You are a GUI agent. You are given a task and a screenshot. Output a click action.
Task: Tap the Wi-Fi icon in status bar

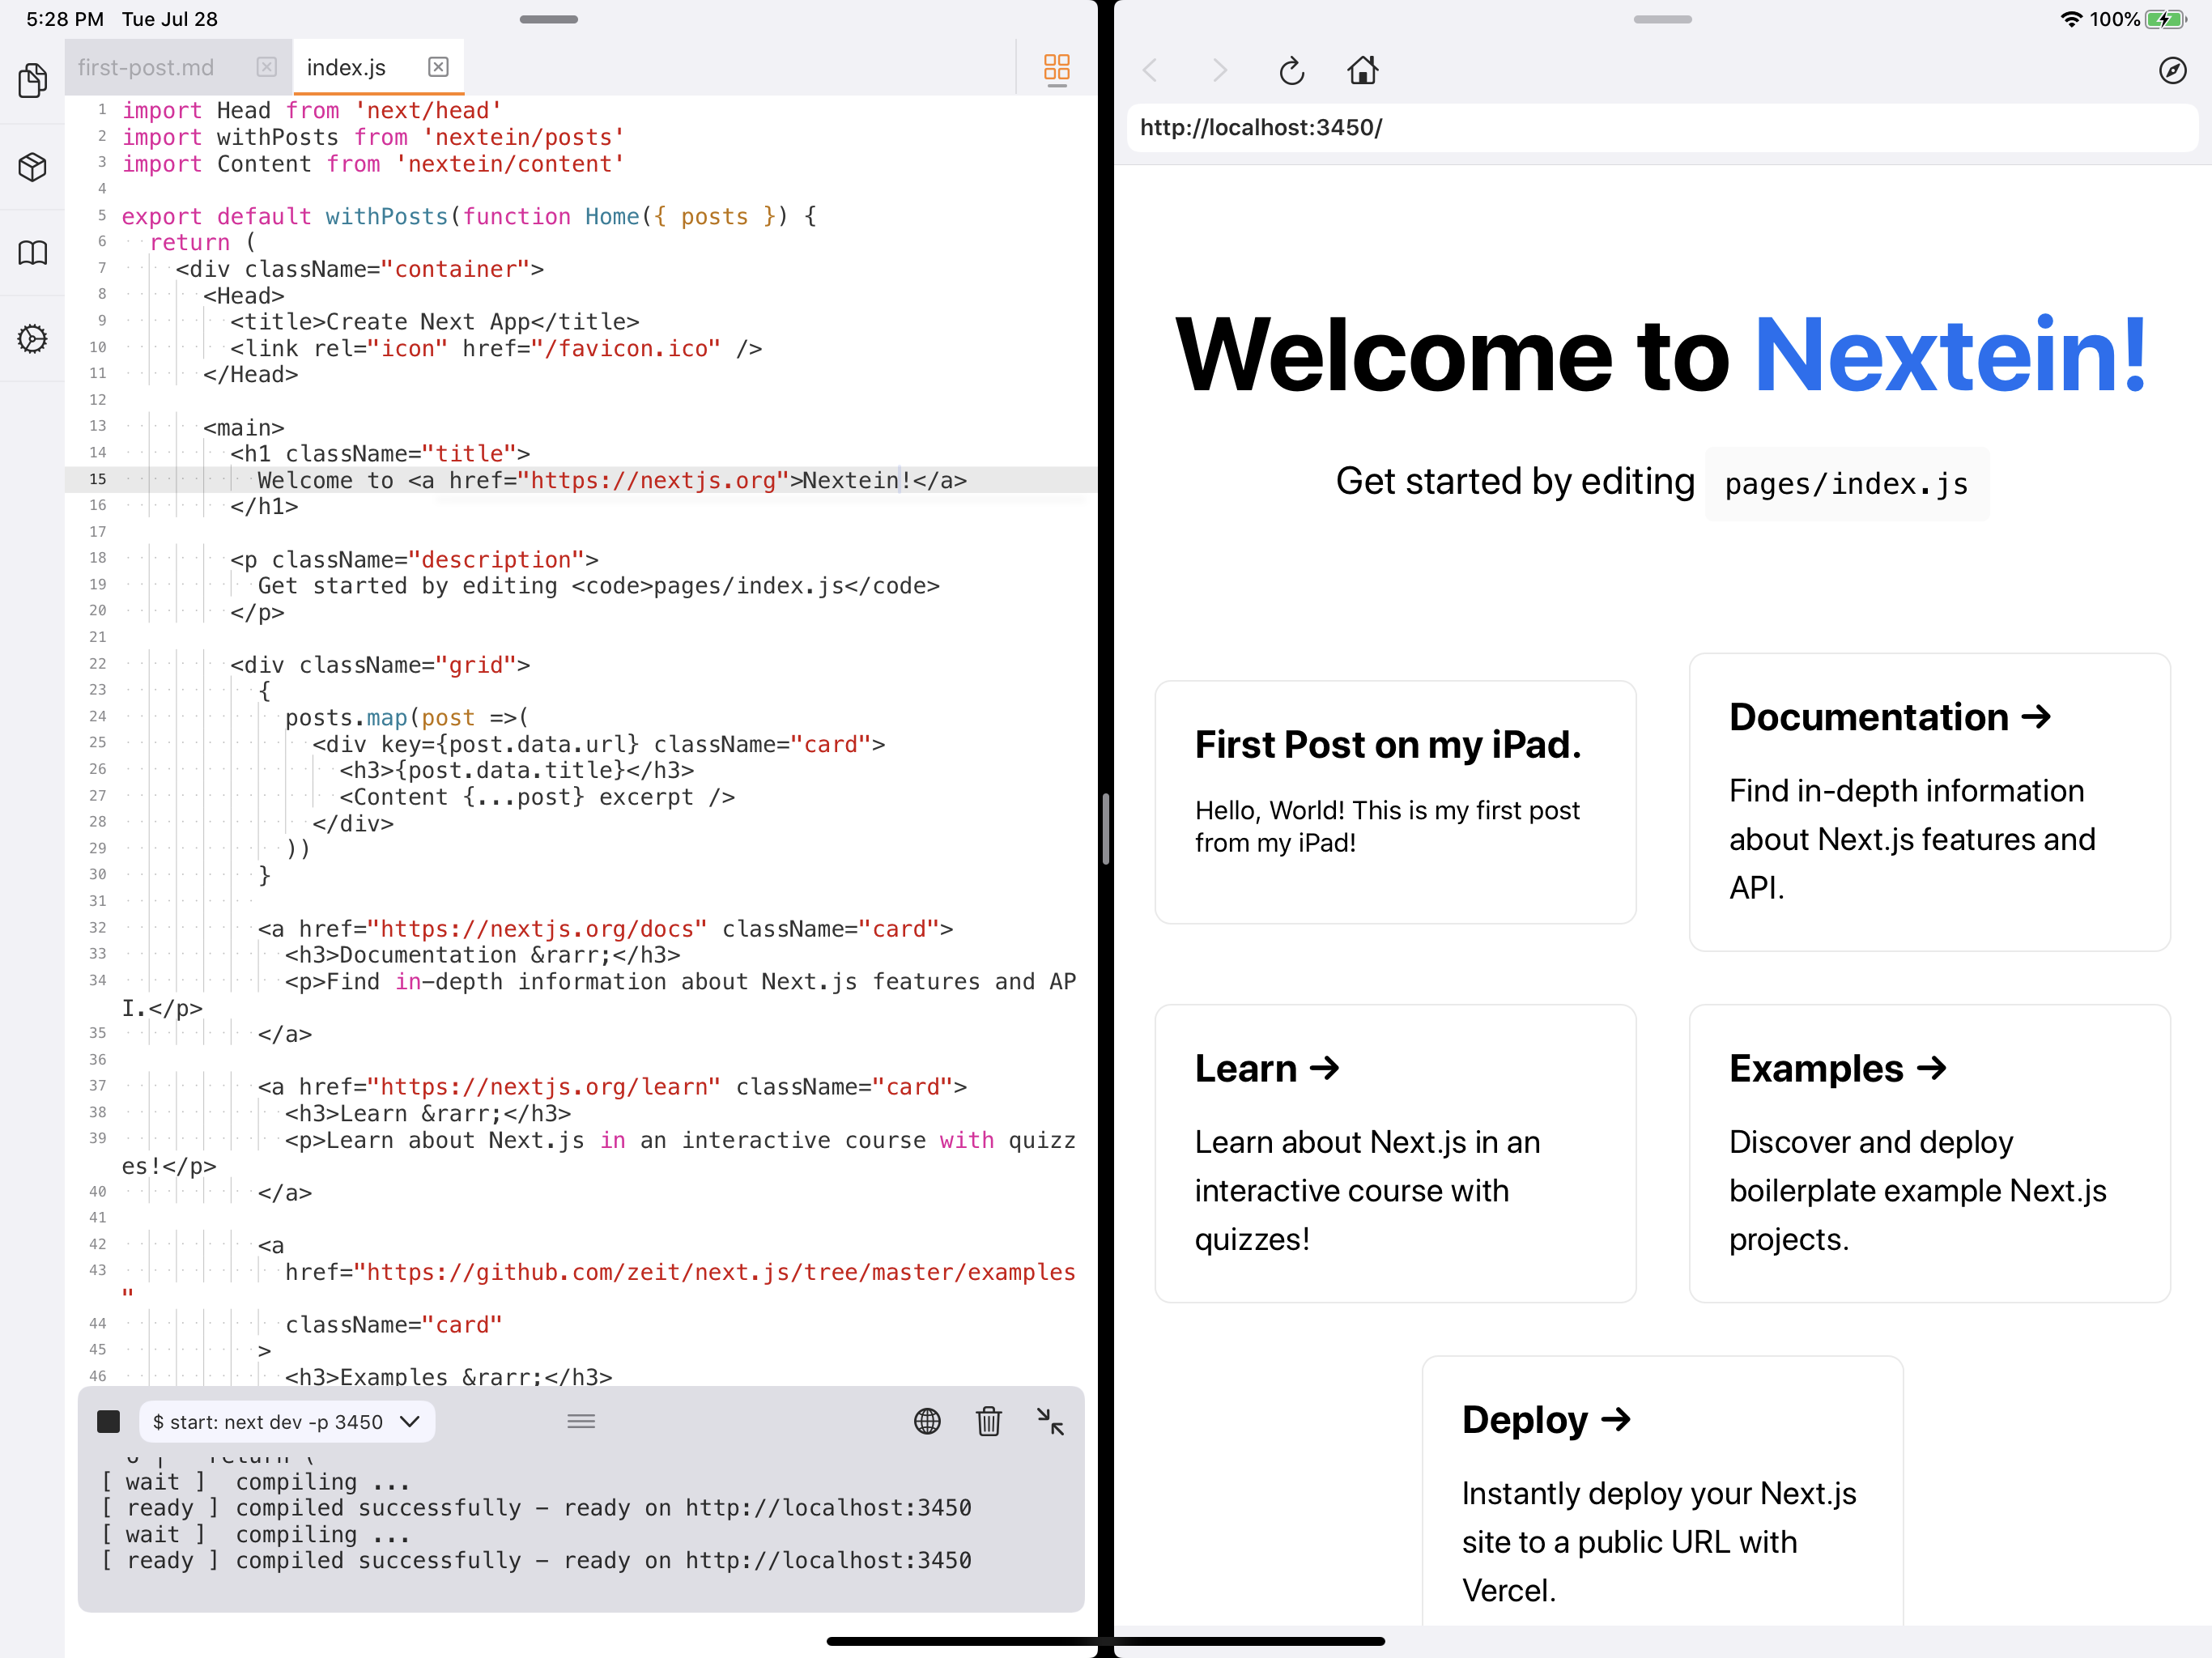coord(2071,19)
